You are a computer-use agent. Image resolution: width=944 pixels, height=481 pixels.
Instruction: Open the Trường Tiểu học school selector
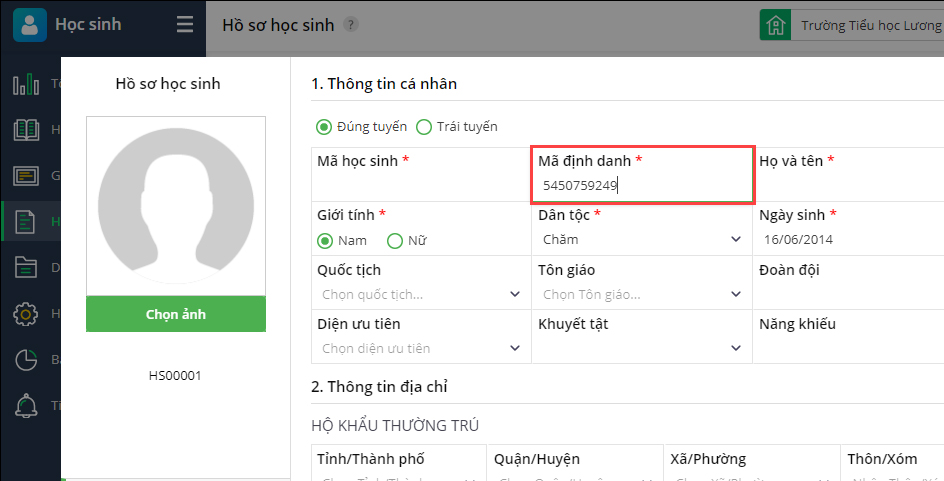[867, 25]
